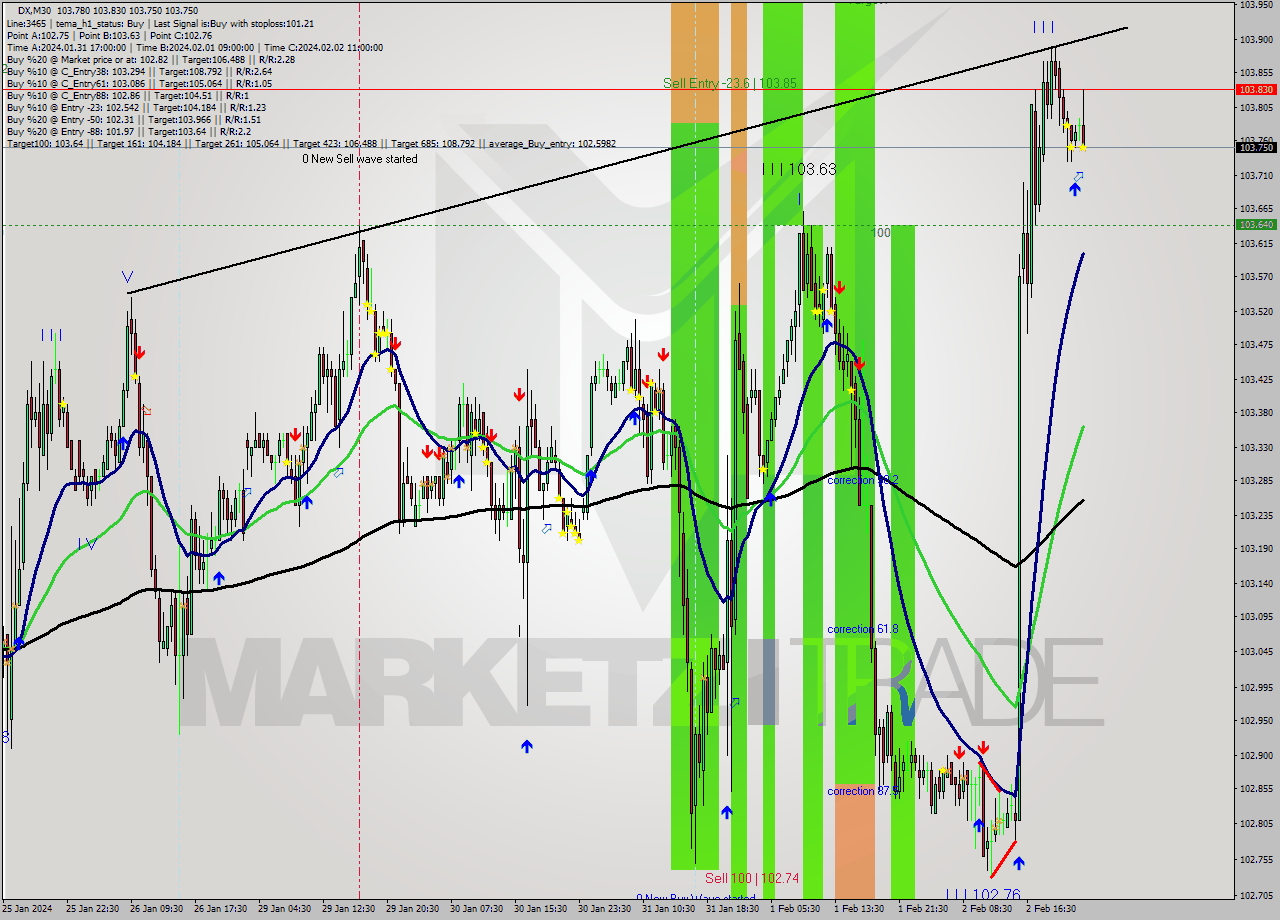Click the 'Target100: 103.64' summary line
1280x920 pixels.
click(311, 143)
